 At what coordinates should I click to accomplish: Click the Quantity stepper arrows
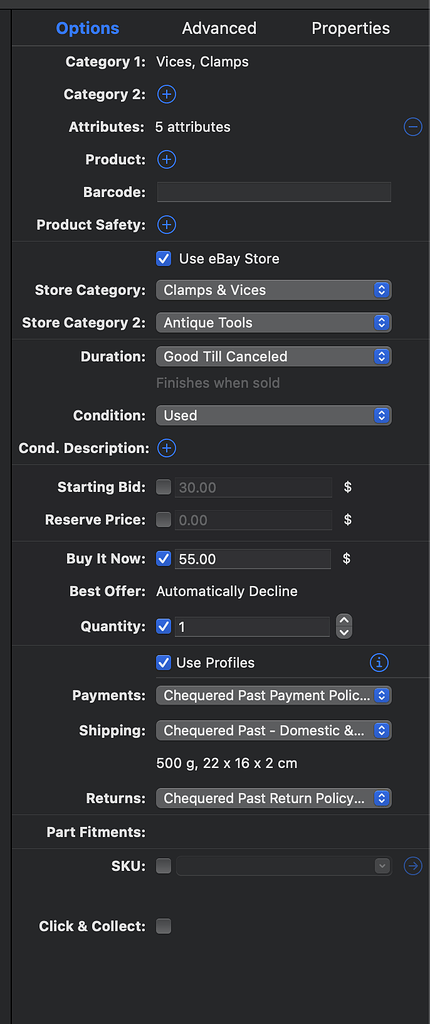[x=344, y=626]
